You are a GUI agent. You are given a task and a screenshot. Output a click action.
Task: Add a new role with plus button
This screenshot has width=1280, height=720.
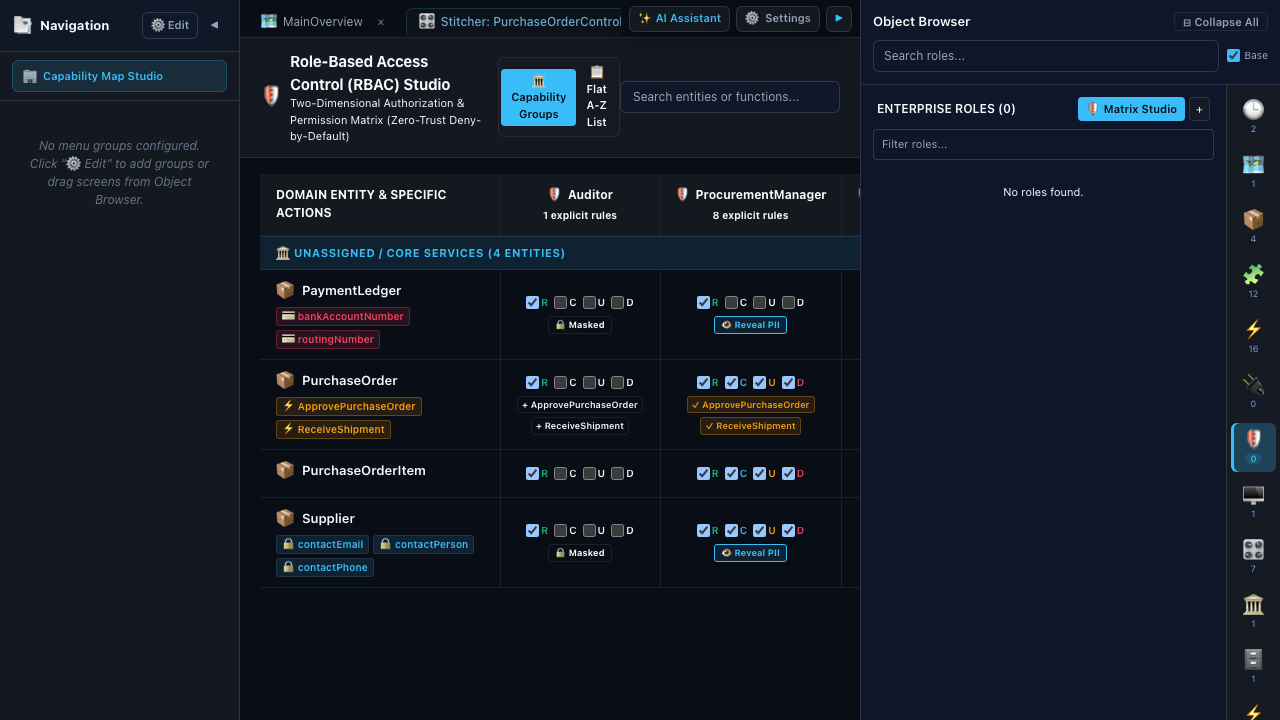click(1200, 109)
